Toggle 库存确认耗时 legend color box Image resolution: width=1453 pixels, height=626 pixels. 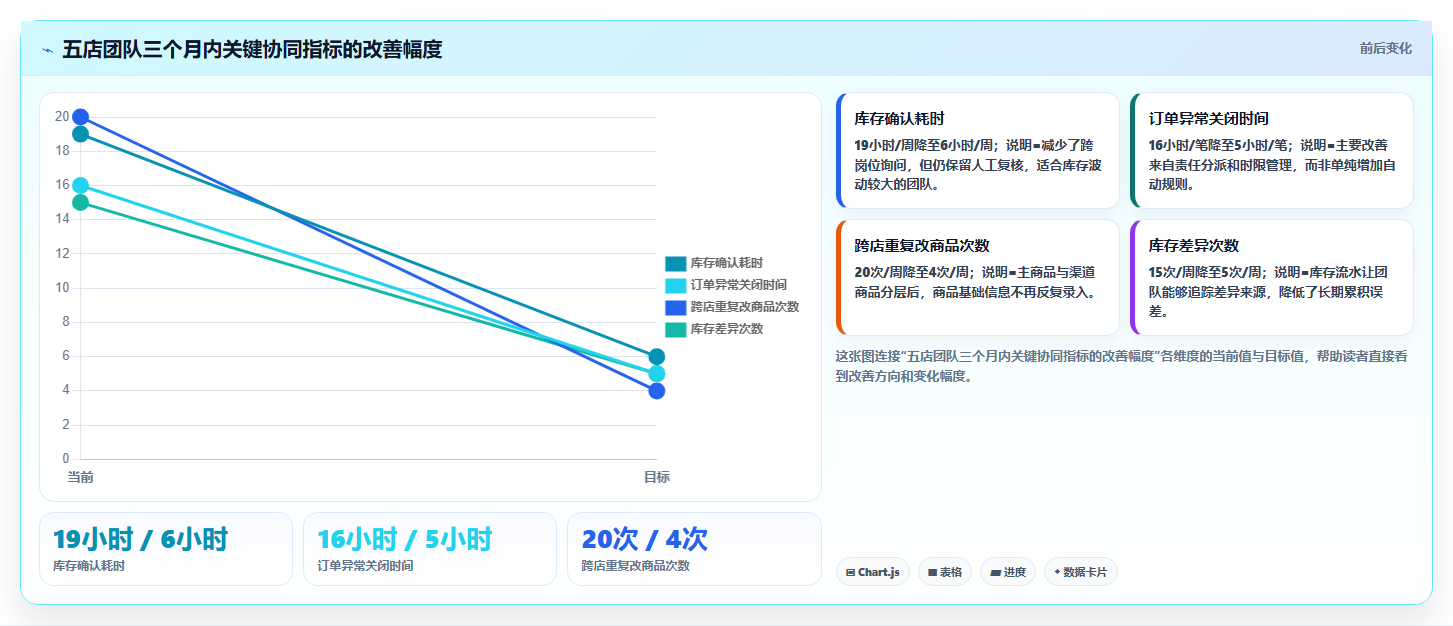[x=676, y=263]
